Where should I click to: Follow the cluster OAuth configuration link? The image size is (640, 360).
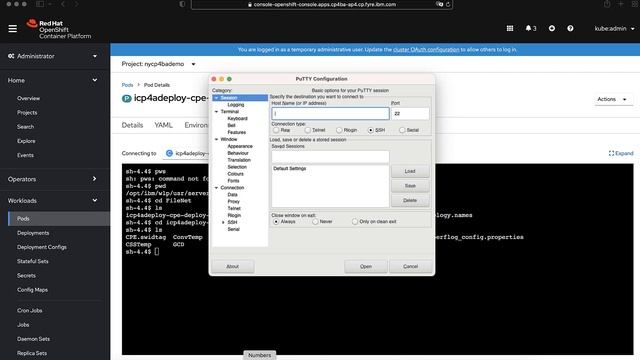click(426, 50)
